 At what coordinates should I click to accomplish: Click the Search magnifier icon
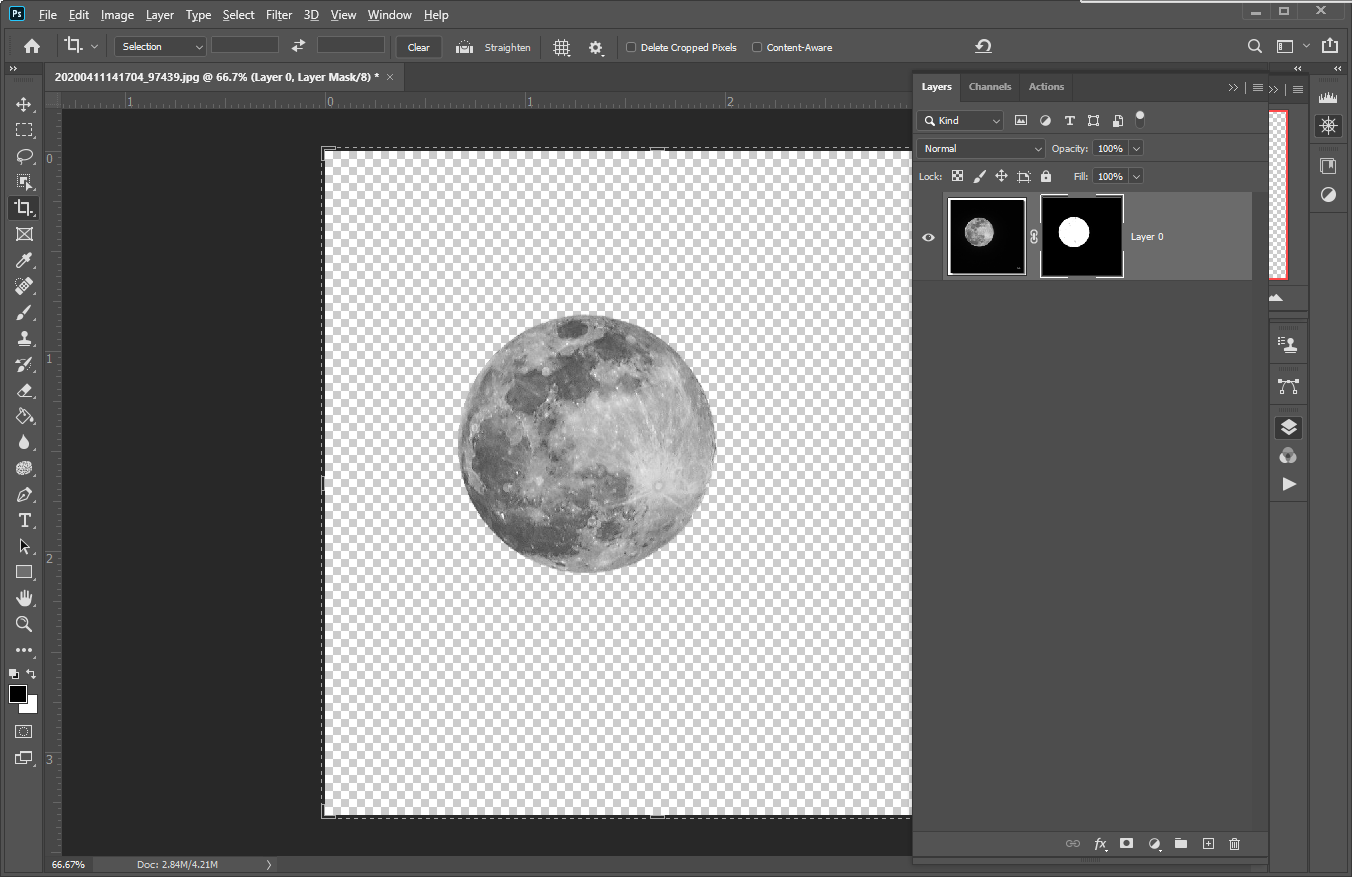tap(1255, 46)
